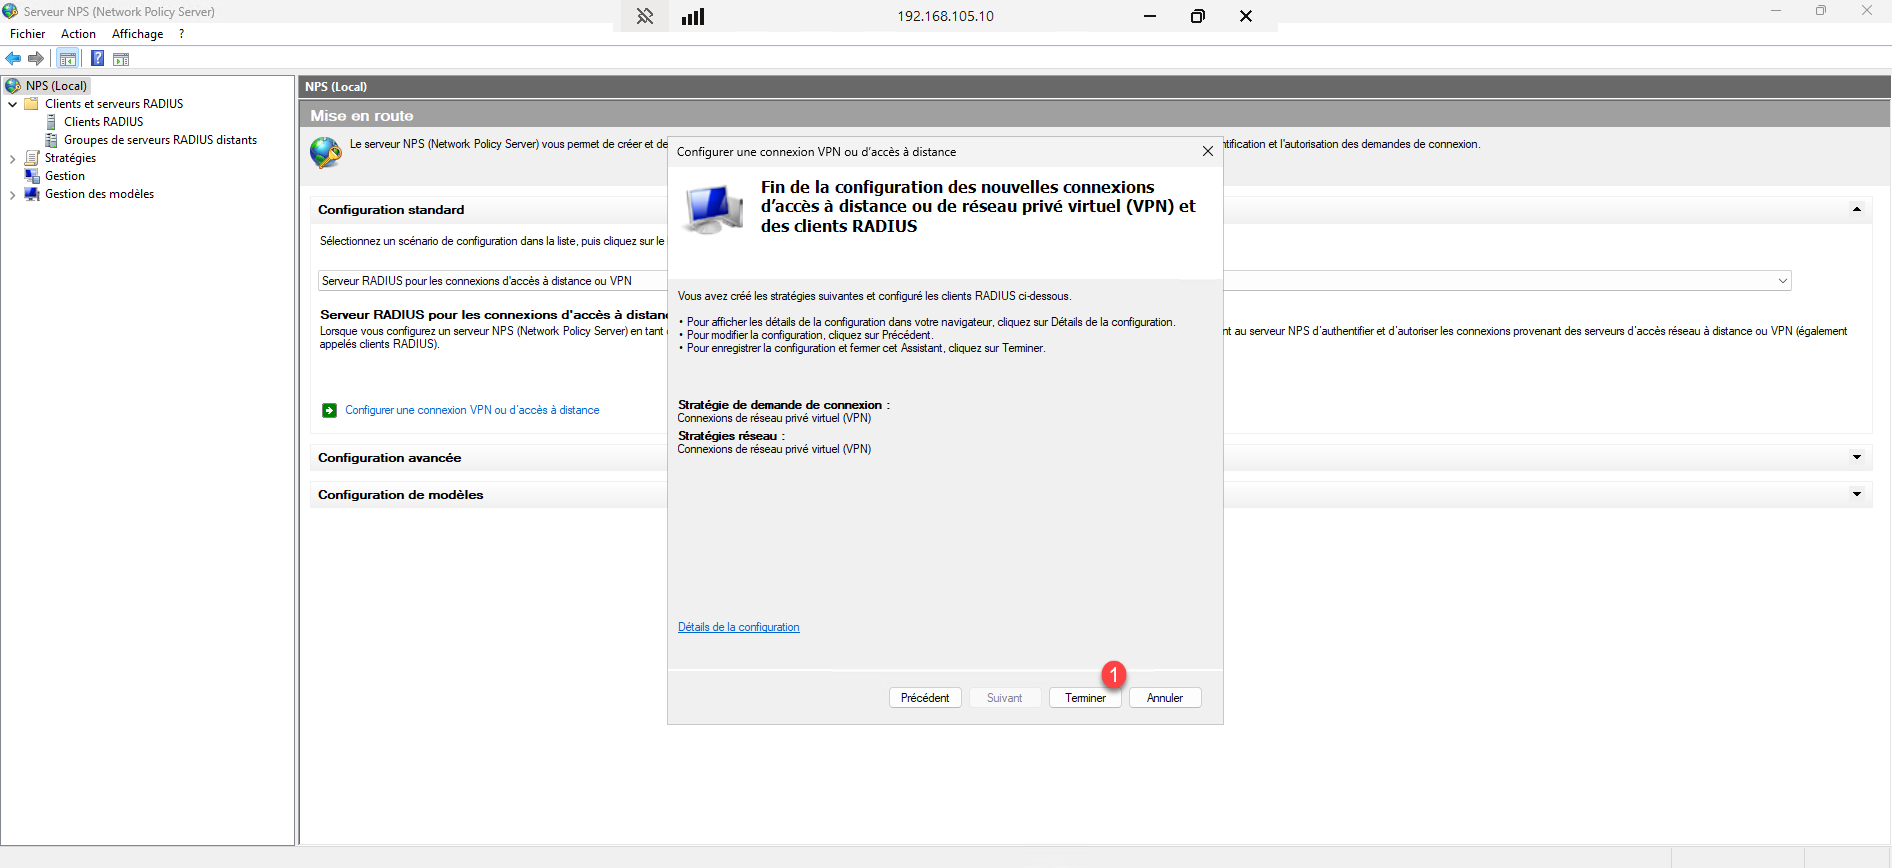The image size is (1892, 868).
Task: Select Clients RADIUS in the tree
Action: pyautogui.click(x=103, y=122)
